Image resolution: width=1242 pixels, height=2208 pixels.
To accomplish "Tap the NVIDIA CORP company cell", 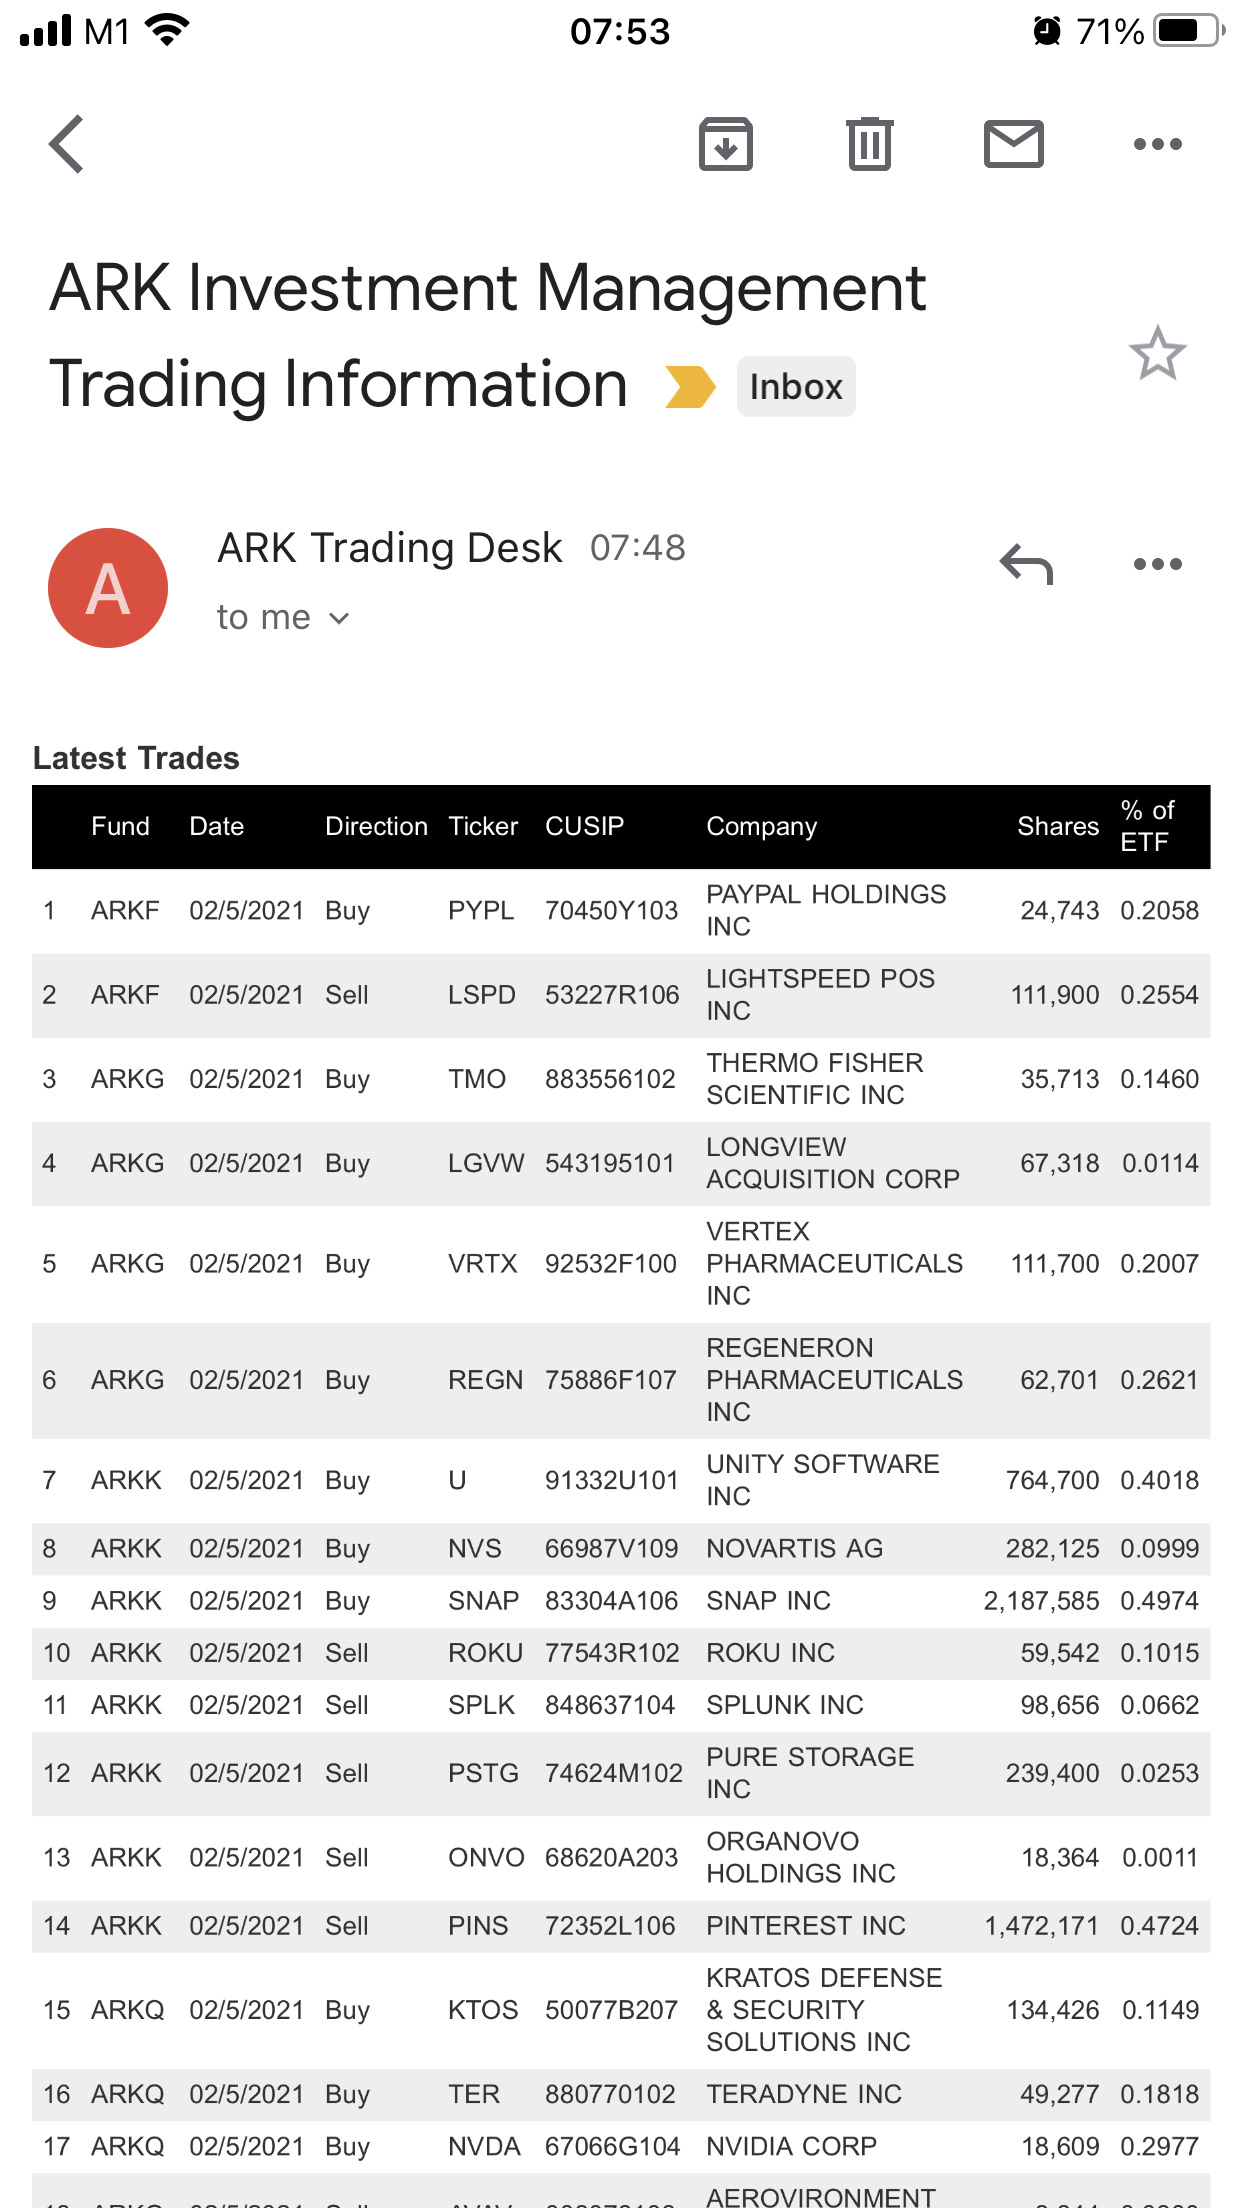I will [x=791, y=2146].
